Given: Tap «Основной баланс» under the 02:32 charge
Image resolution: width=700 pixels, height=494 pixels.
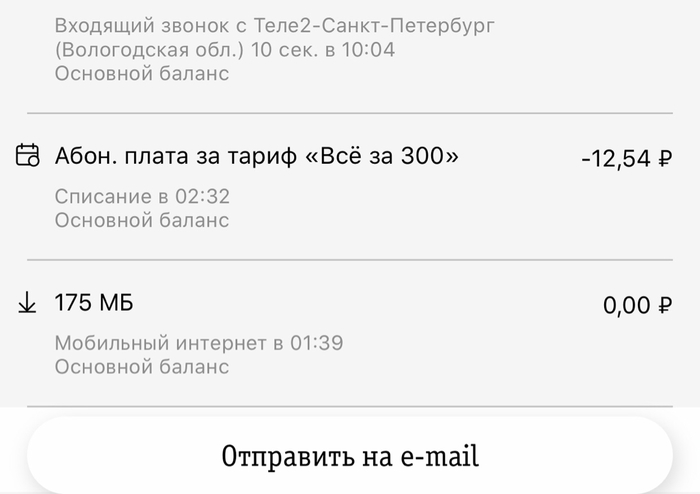Looking at the screenshot, I should tap(142, 220).
